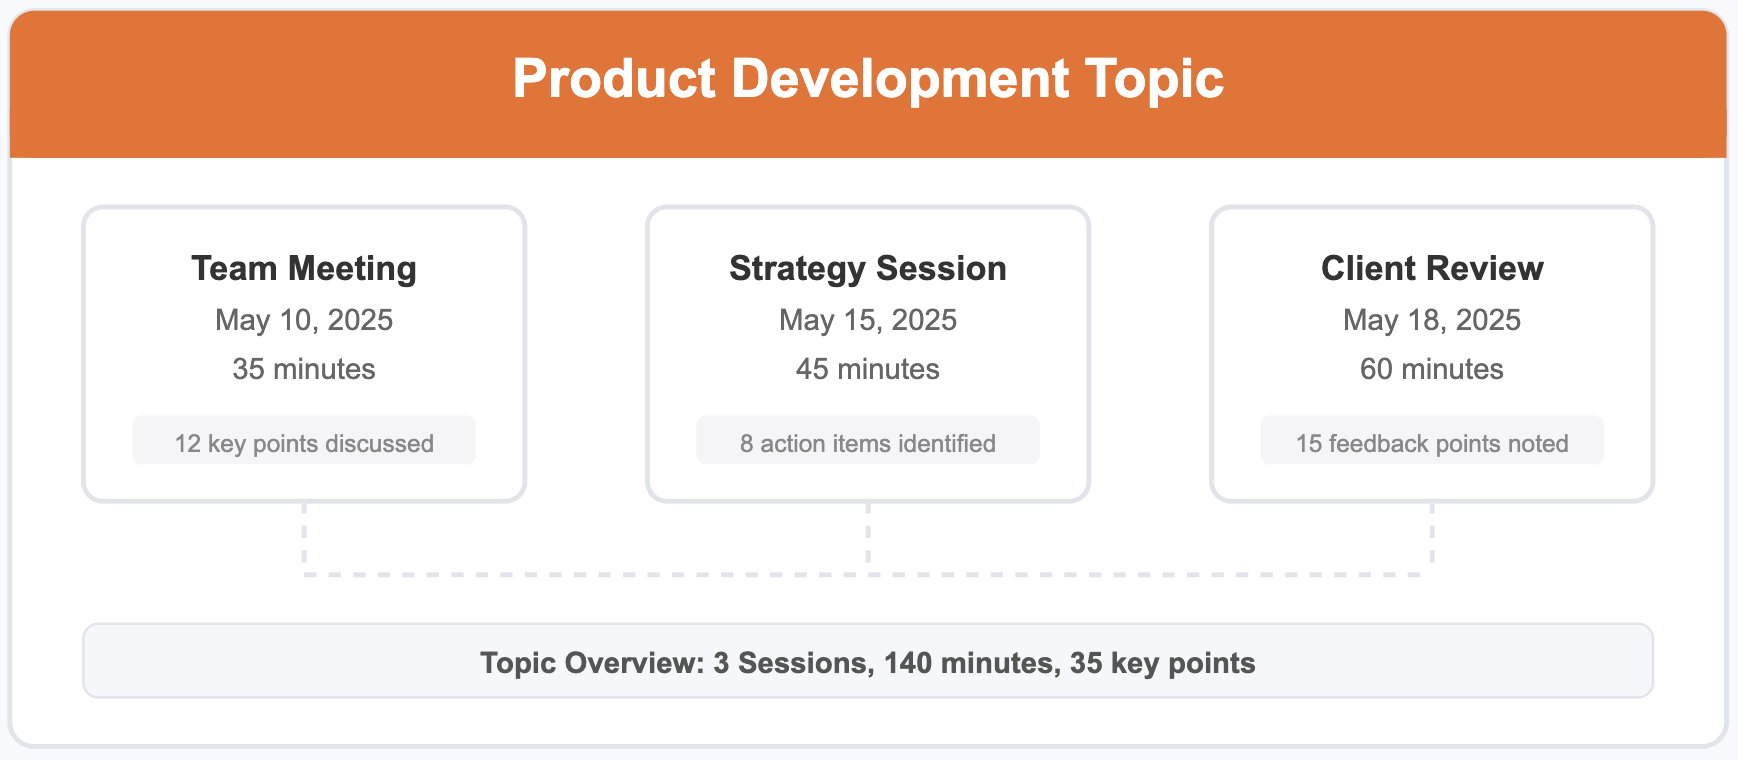This screenshot has height=760, width=1738.
Task: Click the dashed connector under Team Meeting card
Action: pyautogui.click(x=304, y=537)
